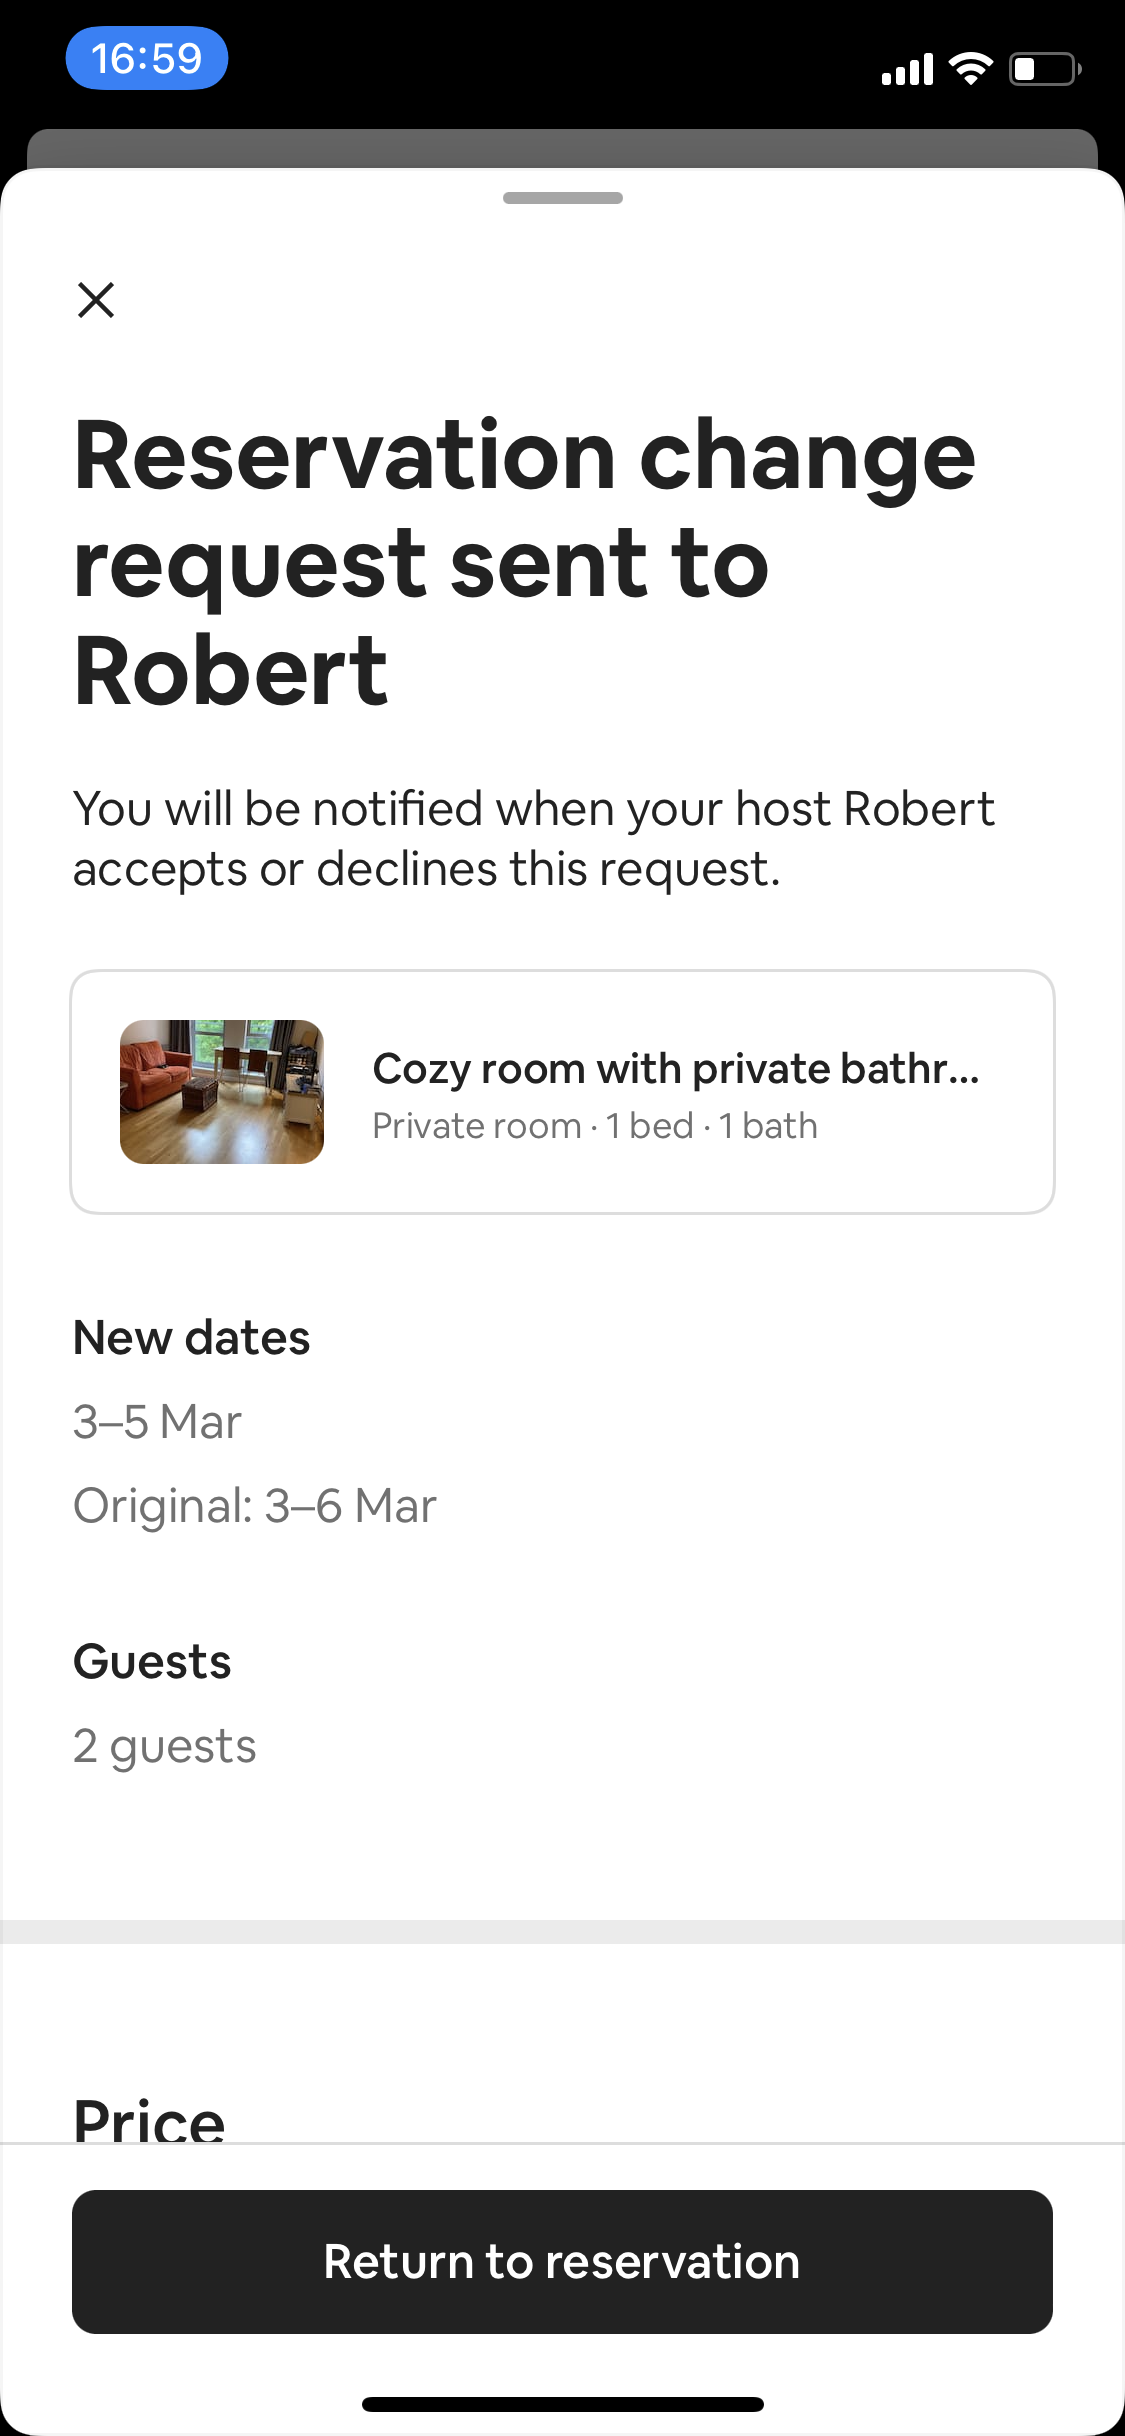Image resolution: width=1125 pixels, height=2436 pixels.
Task: Tap the dimmed background card behind sheet
Action: 562,148
